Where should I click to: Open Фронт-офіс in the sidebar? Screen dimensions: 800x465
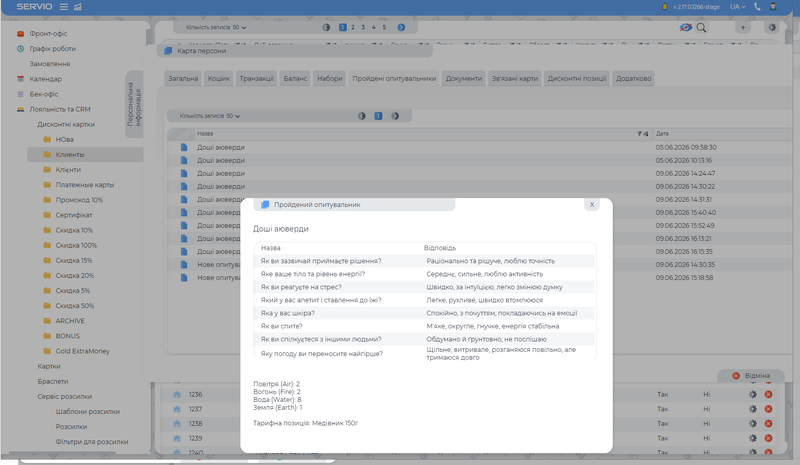(x=48, y=34)
